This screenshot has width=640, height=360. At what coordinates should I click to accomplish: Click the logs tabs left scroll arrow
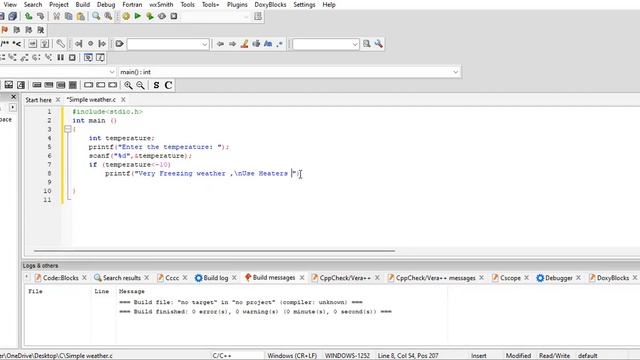coord(27,277)
